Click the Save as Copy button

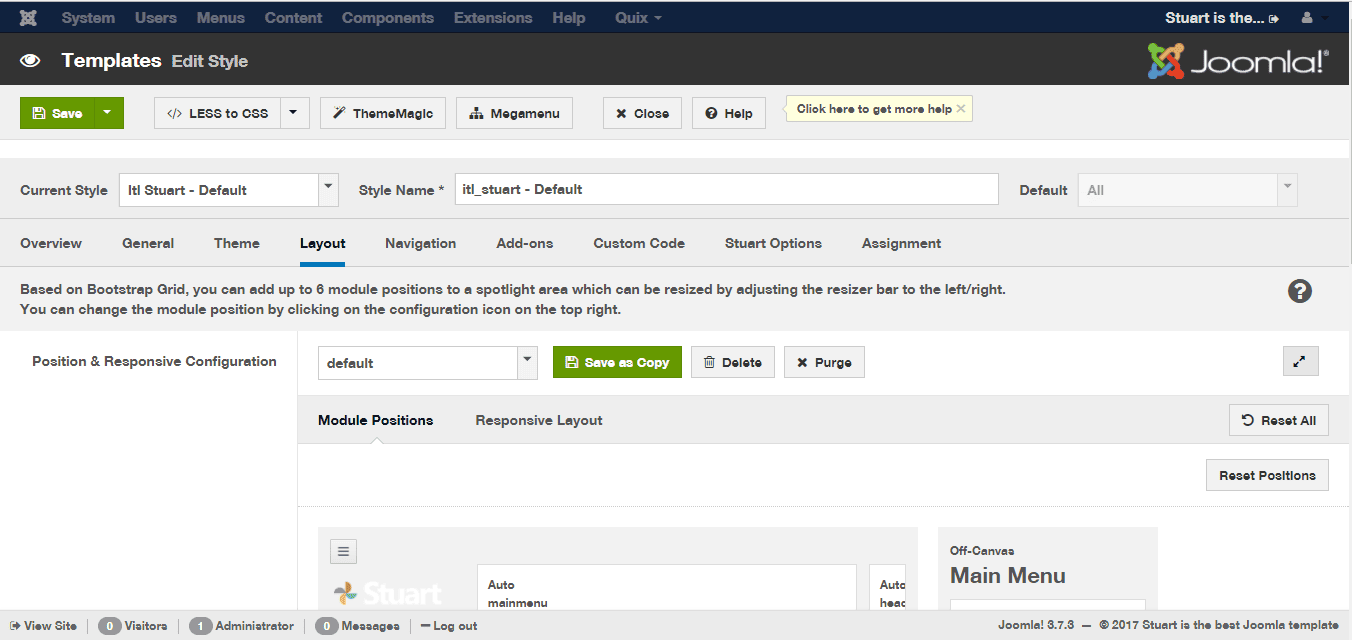click(x=617, y=362)
